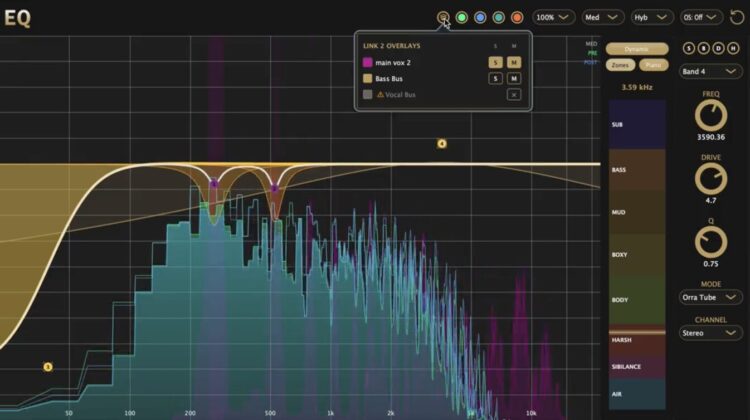
Task: Toggle solo for main vox 2 overlay
Action: (x=495, y=62)
